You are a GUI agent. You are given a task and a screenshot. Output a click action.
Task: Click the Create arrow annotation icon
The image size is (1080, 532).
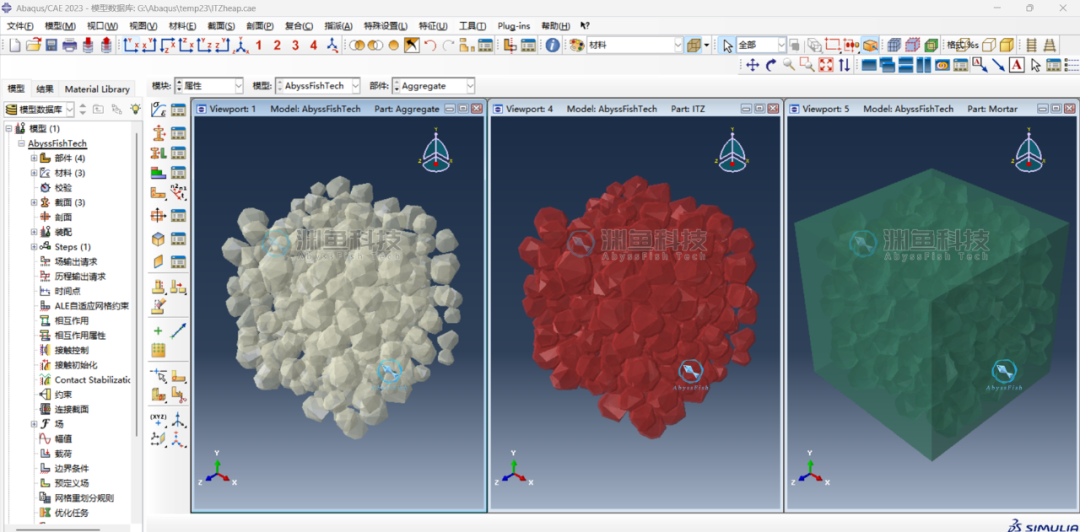point(998,65)
